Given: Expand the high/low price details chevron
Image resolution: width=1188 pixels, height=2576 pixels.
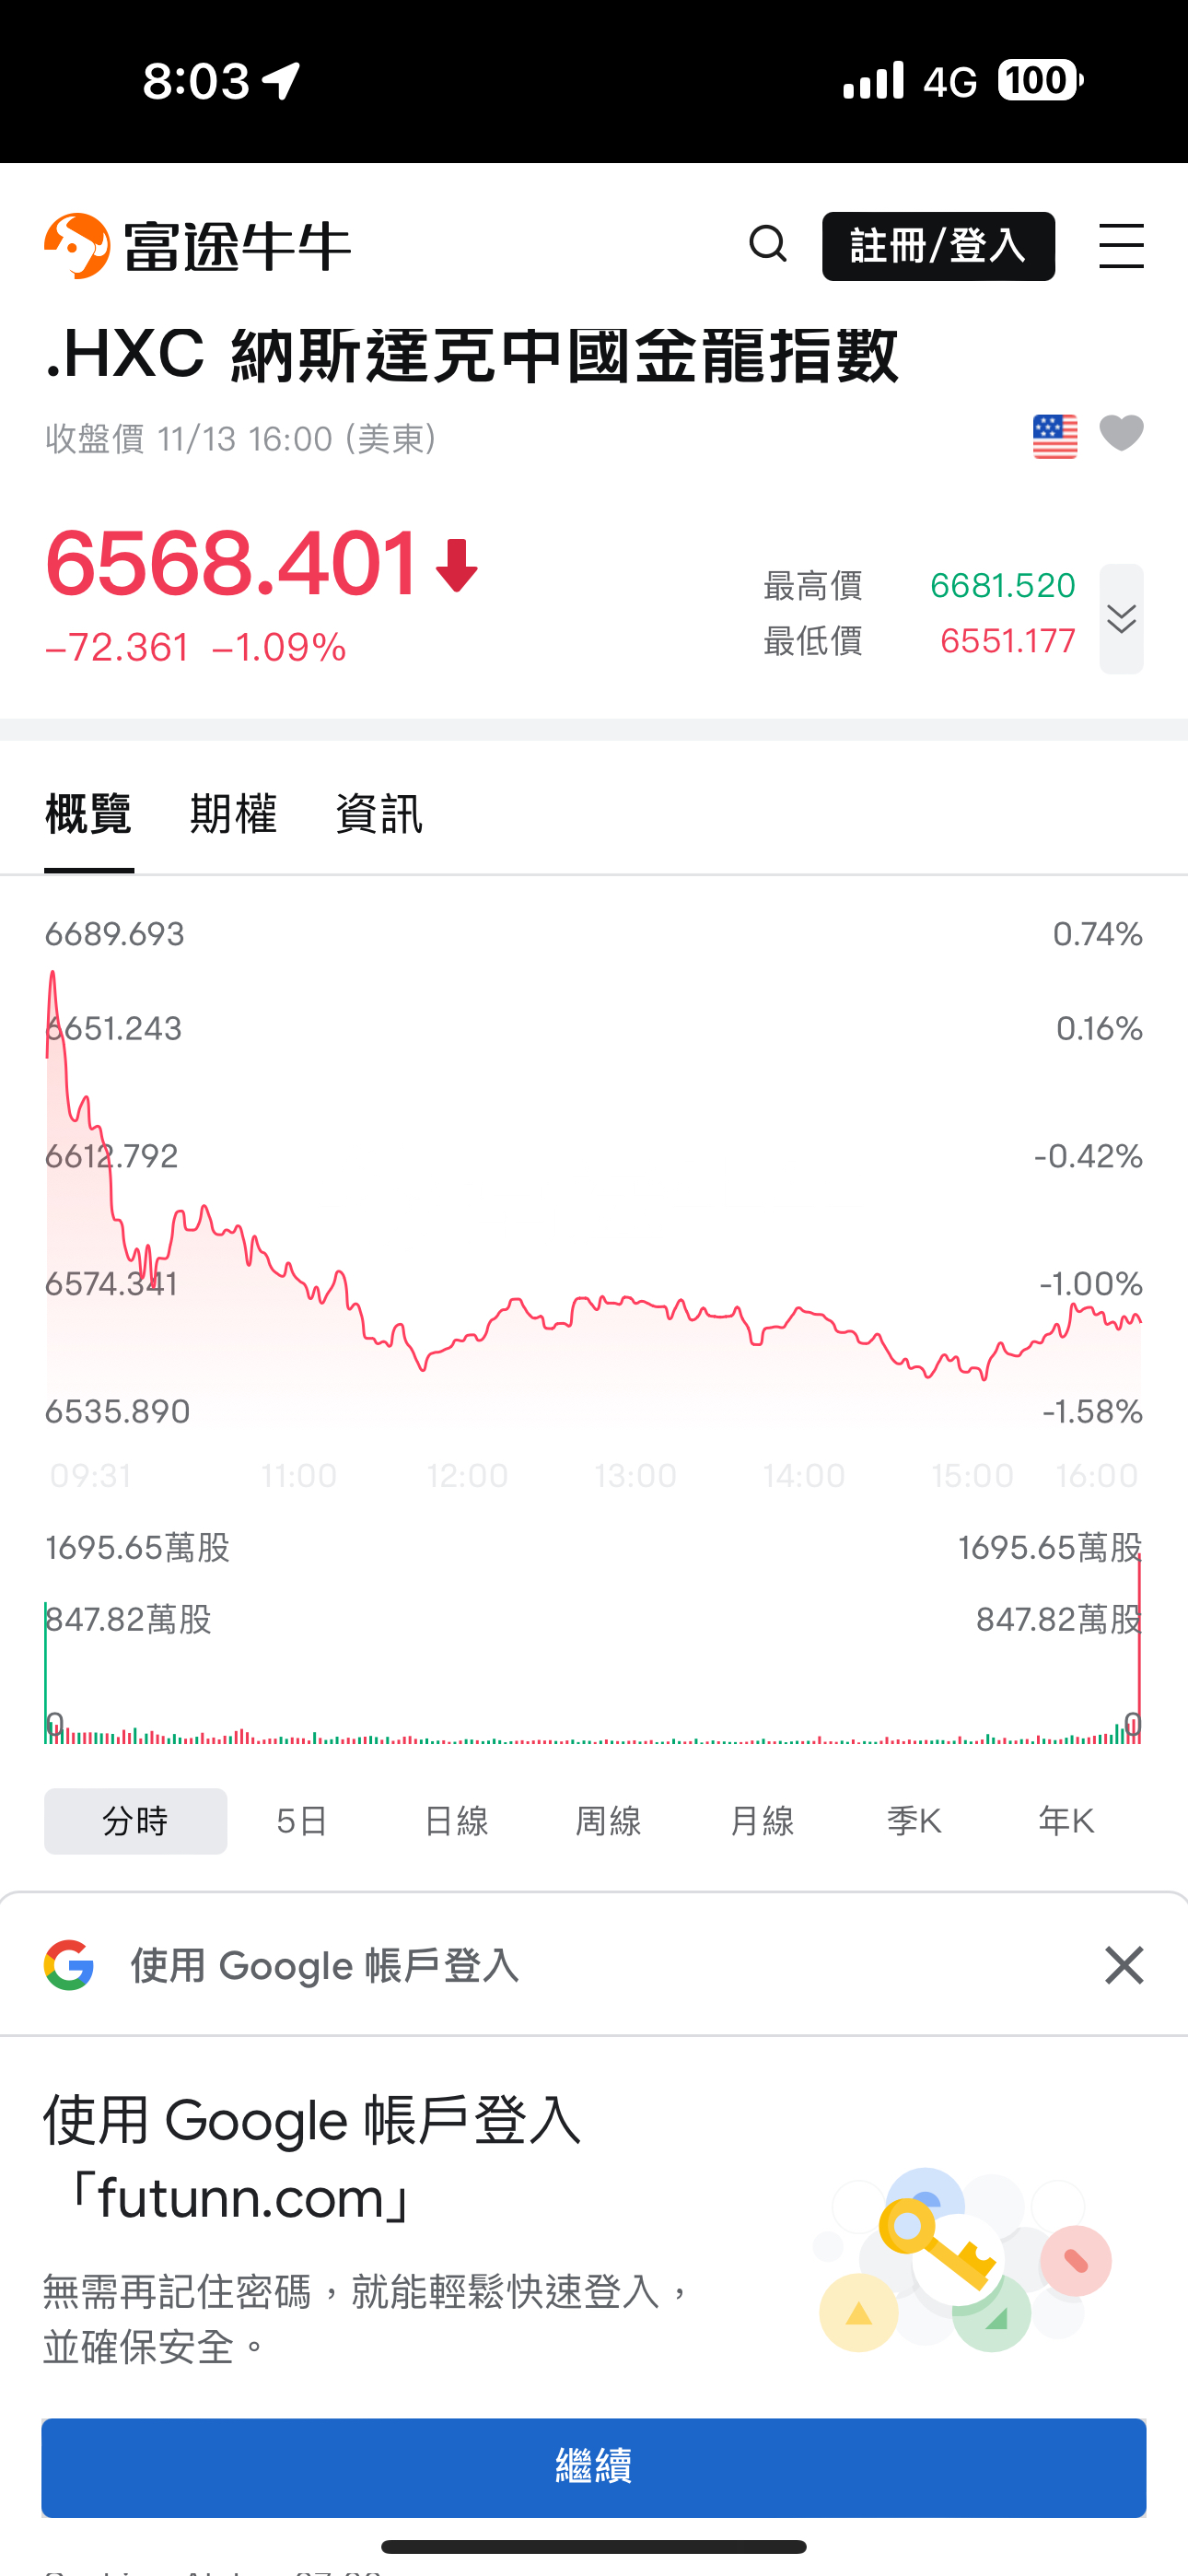Looking at the screenshot, I should (x=1120, y=619).
